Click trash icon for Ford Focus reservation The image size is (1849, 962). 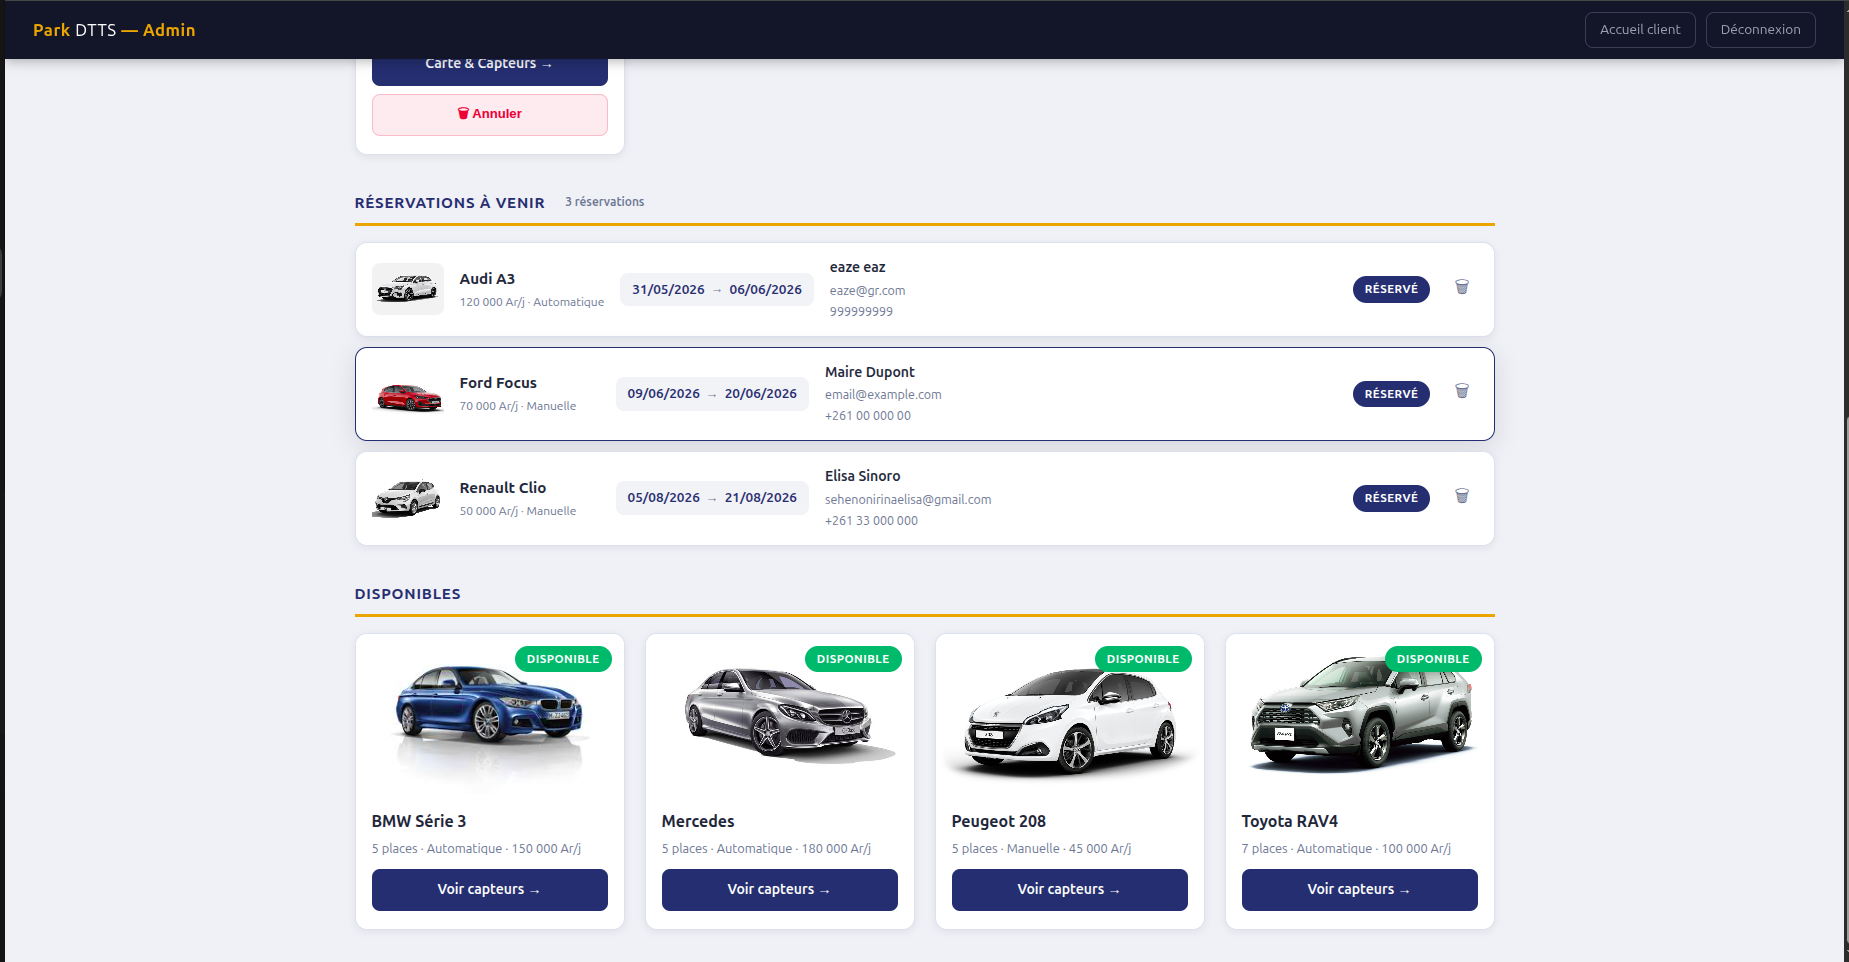click(x=1462, y=391)
